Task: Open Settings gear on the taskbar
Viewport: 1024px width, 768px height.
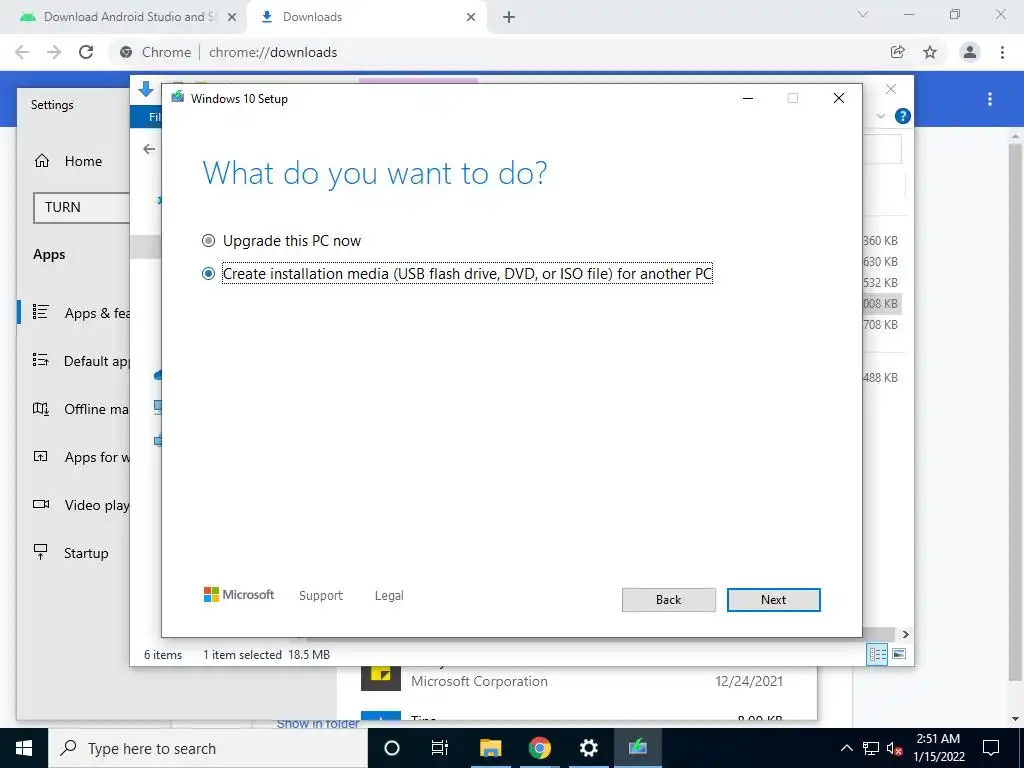Action: click(x=588, y=748)
